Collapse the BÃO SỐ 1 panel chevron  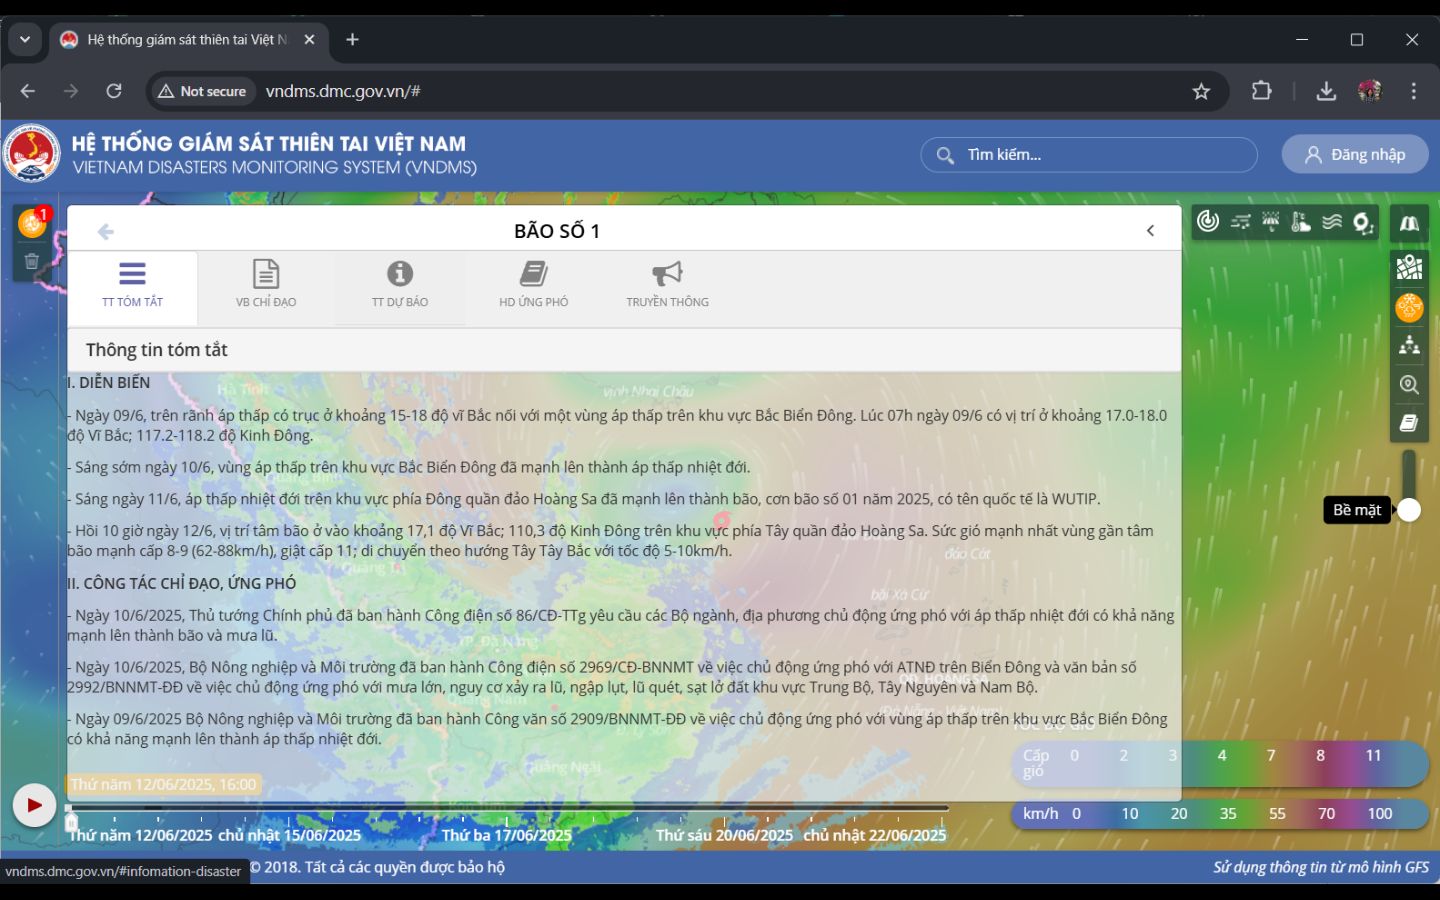pos(1150,231)
